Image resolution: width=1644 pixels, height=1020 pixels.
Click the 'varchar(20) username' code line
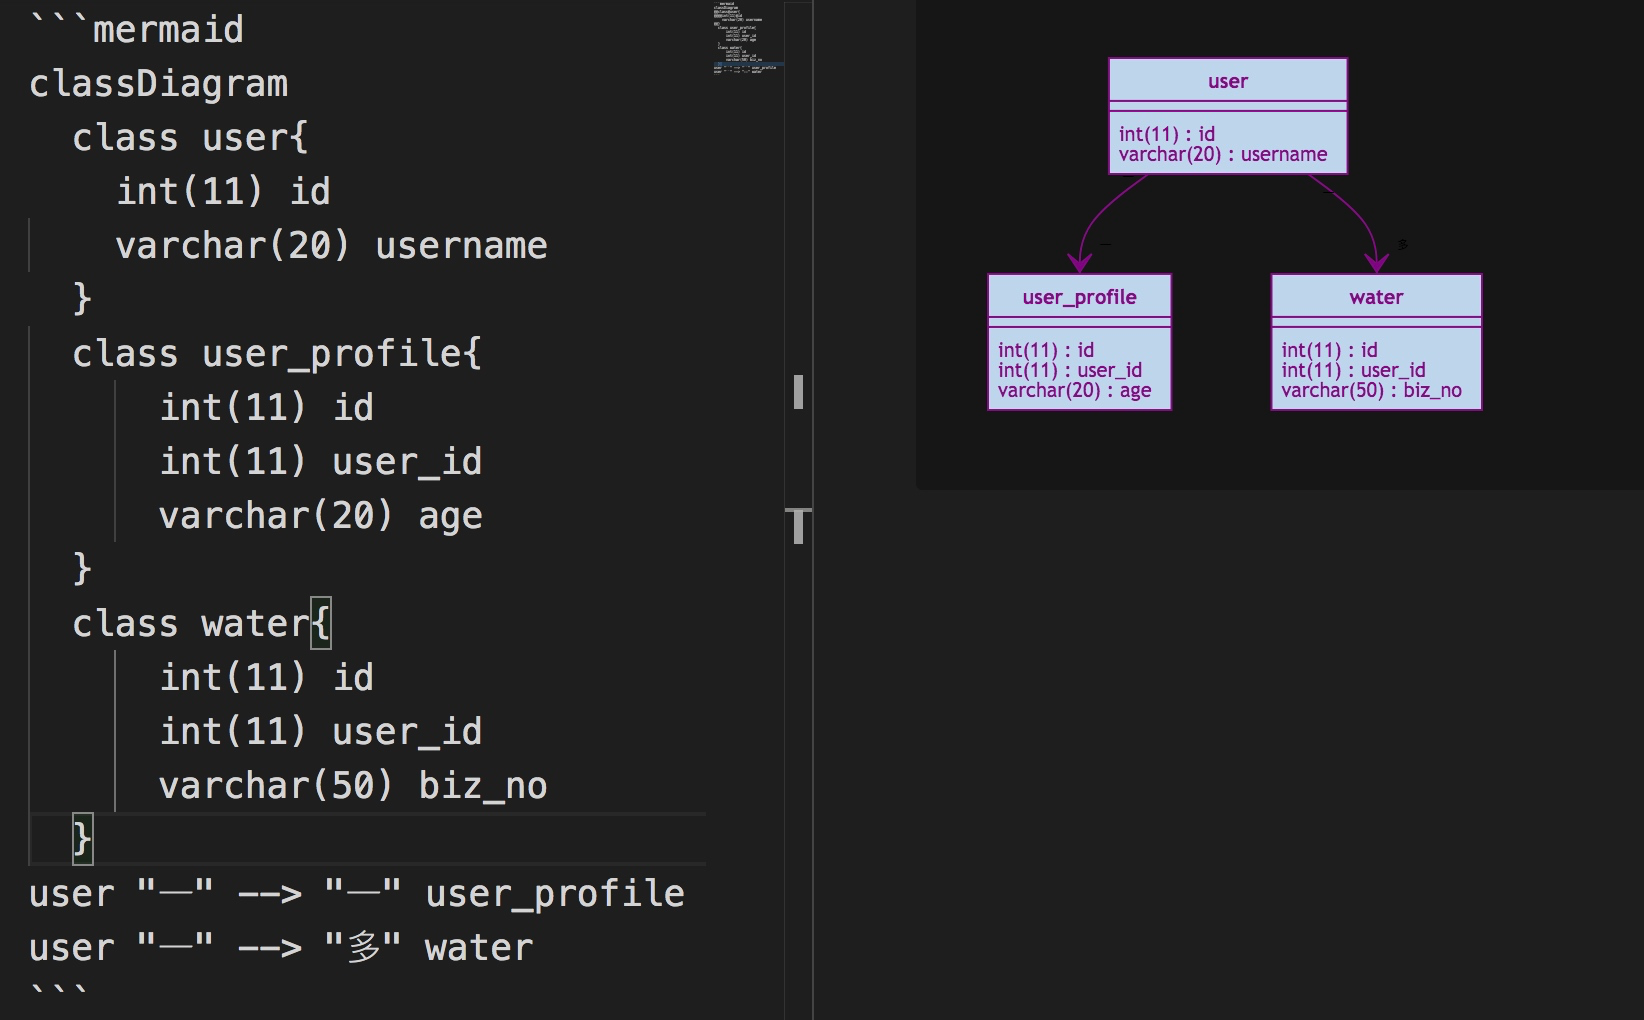[x=332, y=245]
